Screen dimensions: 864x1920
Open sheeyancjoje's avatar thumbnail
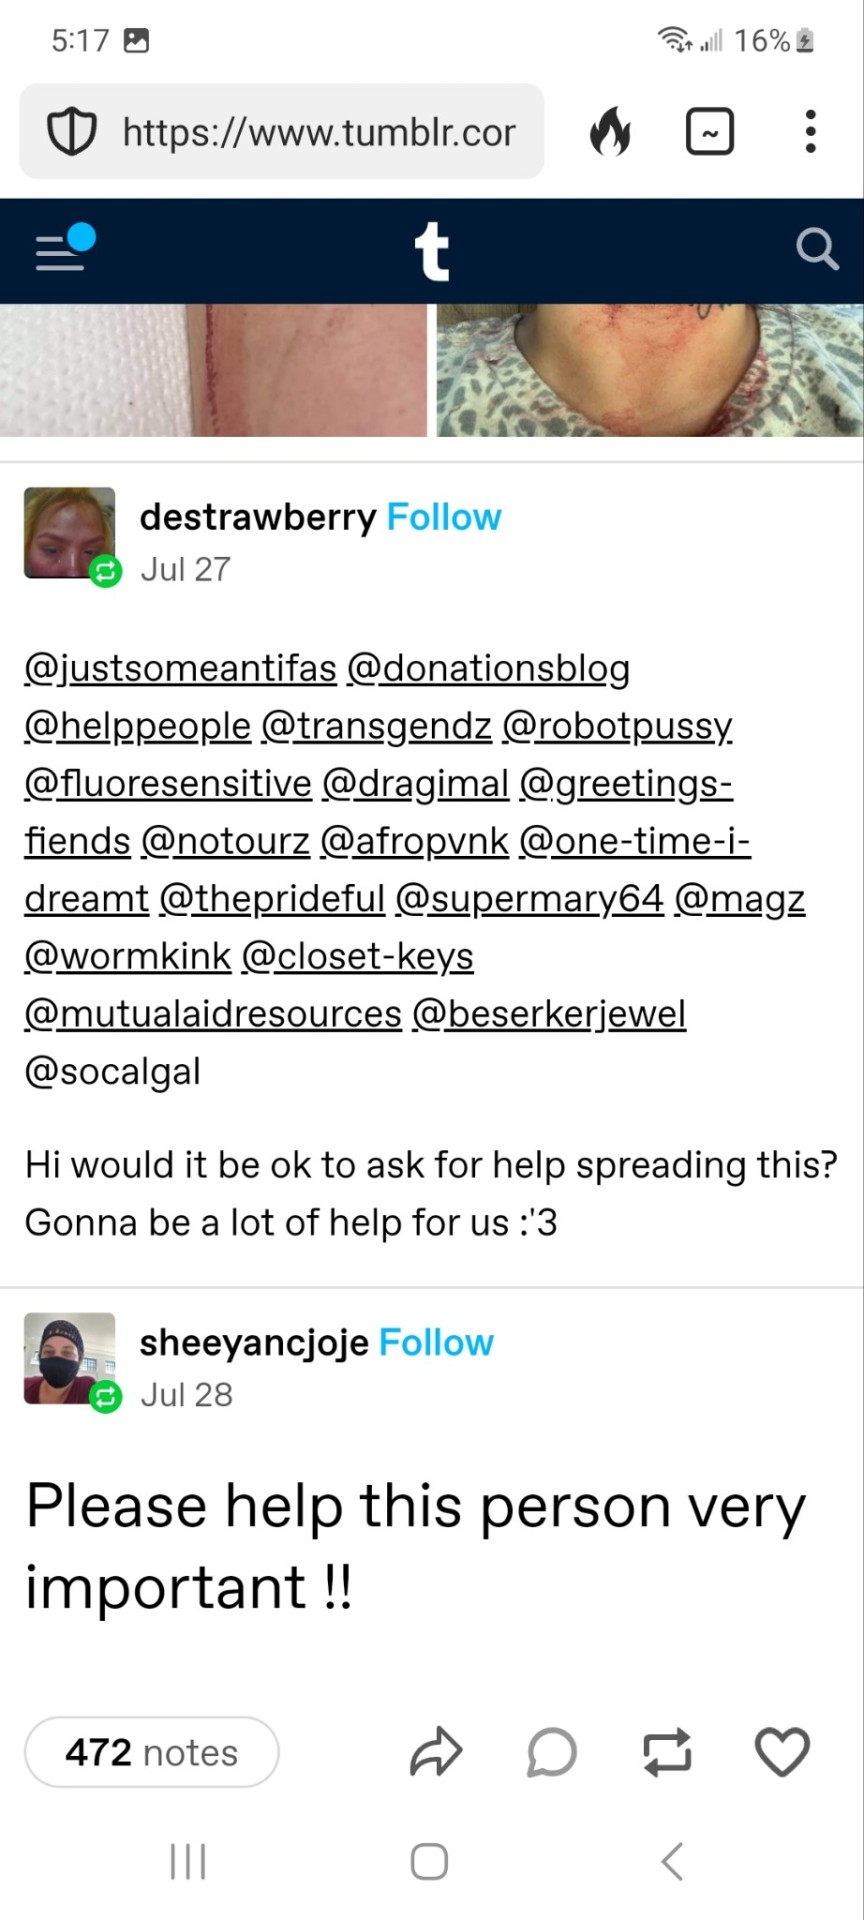[69, 1358]
